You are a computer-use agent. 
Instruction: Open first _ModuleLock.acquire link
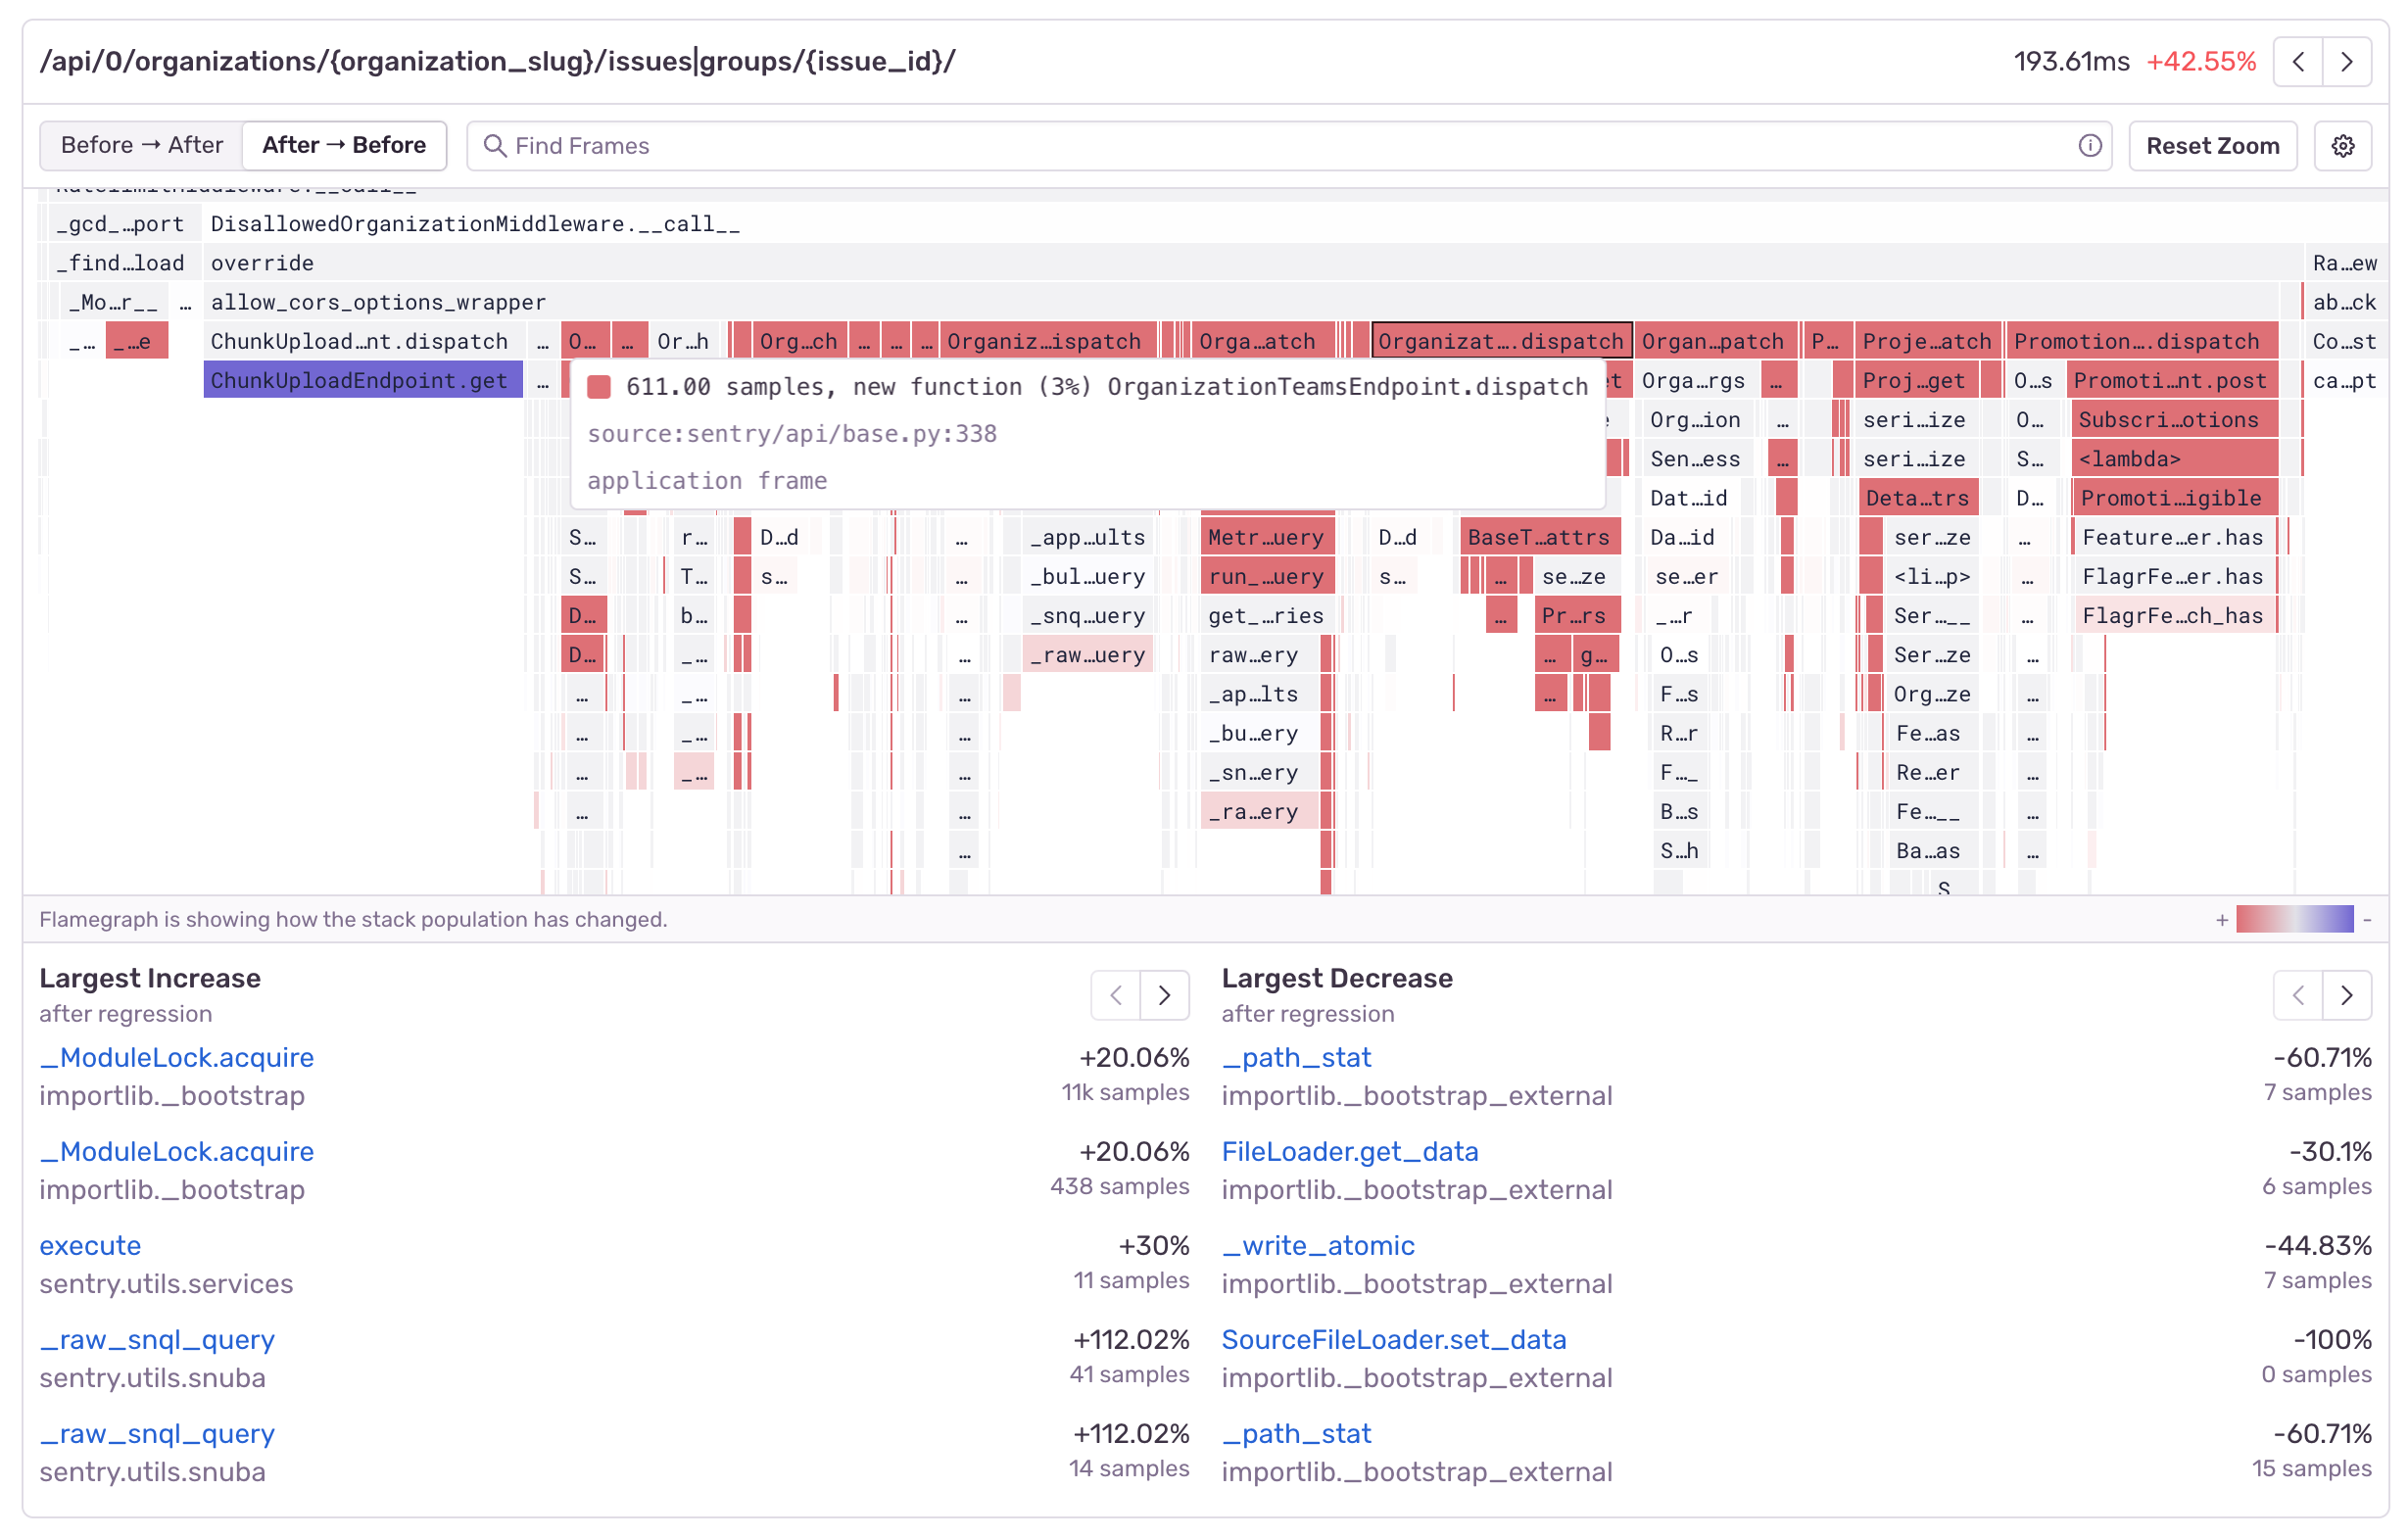[177, 1057]
